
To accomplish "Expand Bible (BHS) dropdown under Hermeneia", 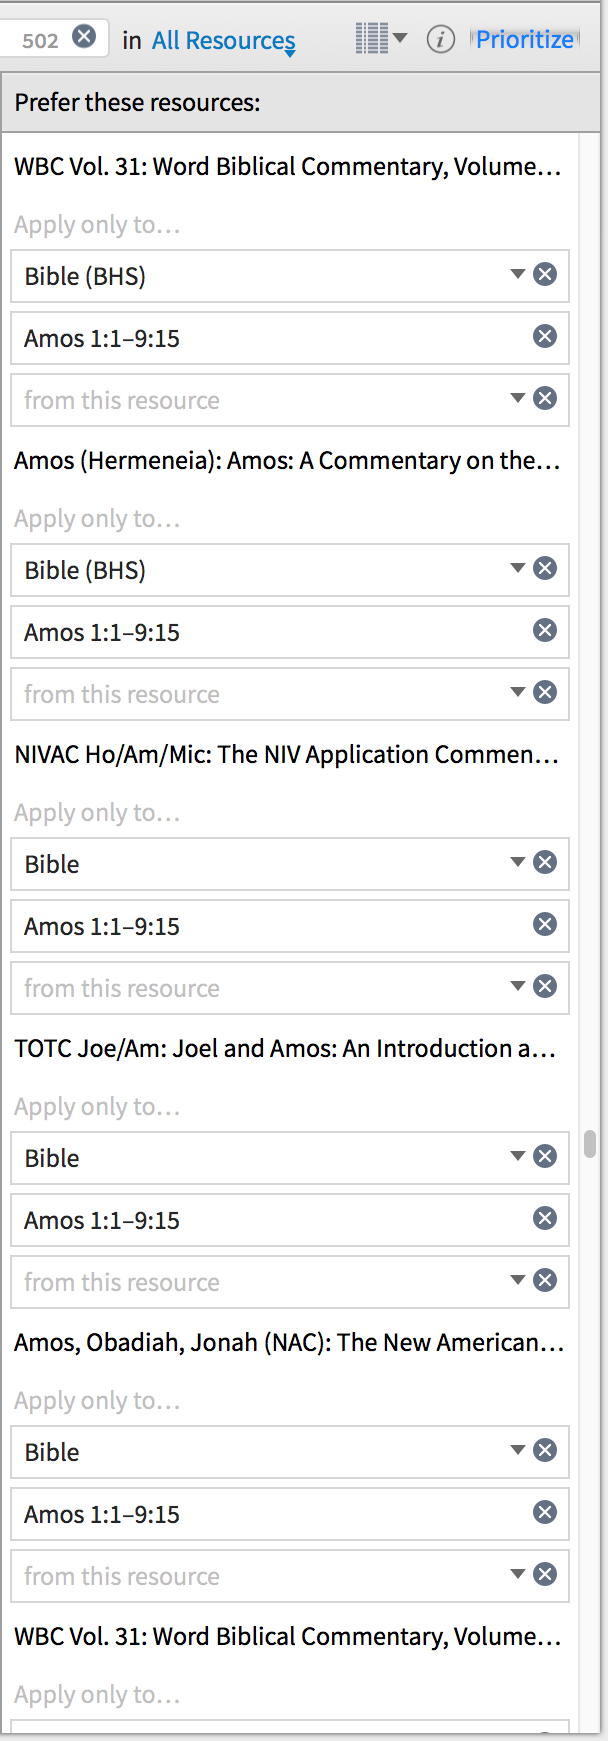I will click(518, 568).
